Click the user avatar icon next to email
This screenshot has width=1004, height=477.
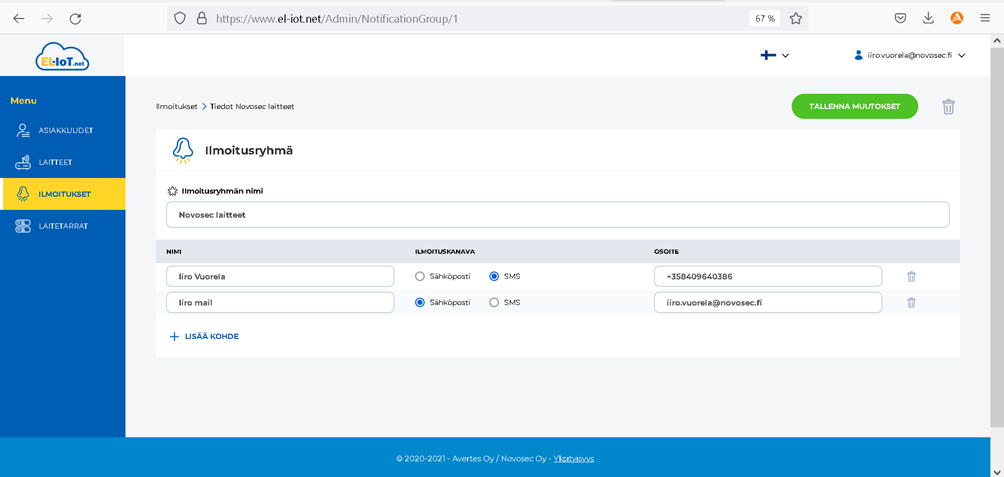pyautogui.click(x=859, y=55)
